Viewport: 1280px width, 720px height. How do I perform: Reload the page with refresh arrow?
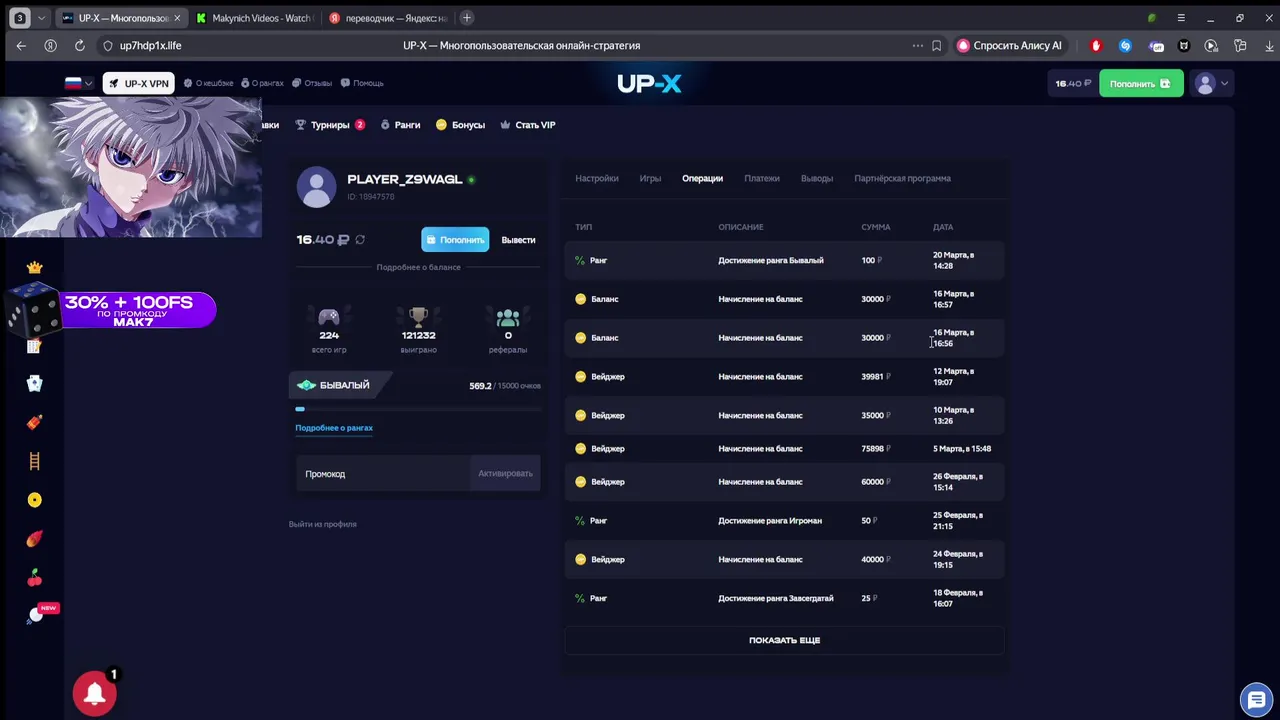point(80,45)
